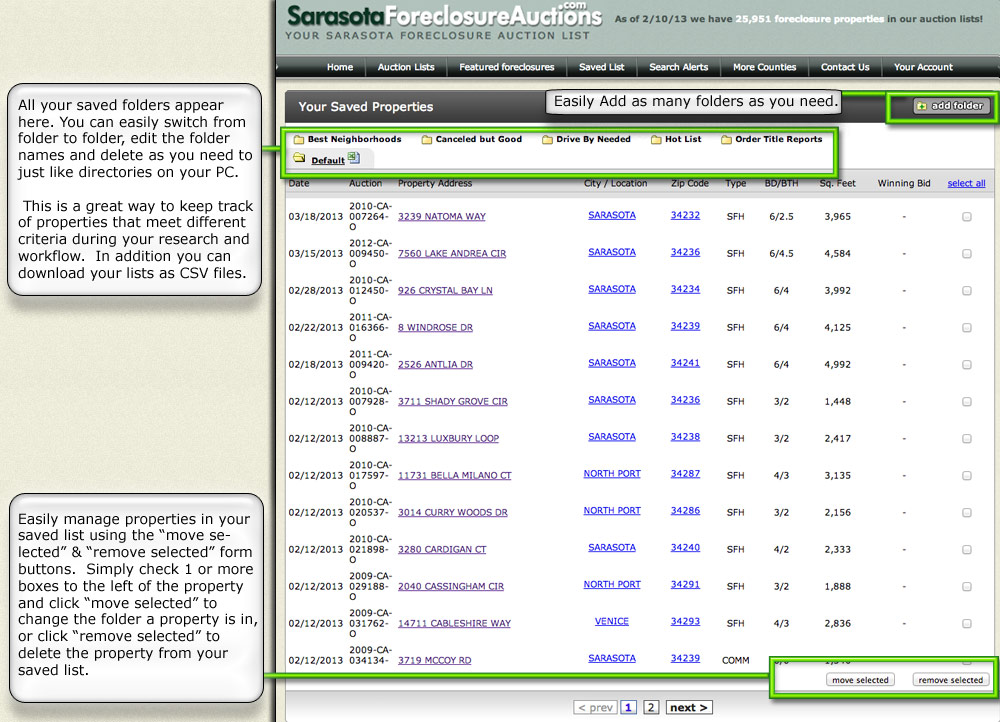Go to the Home menu item
This screenshot has height=722, width=1000.
[340, 67]
